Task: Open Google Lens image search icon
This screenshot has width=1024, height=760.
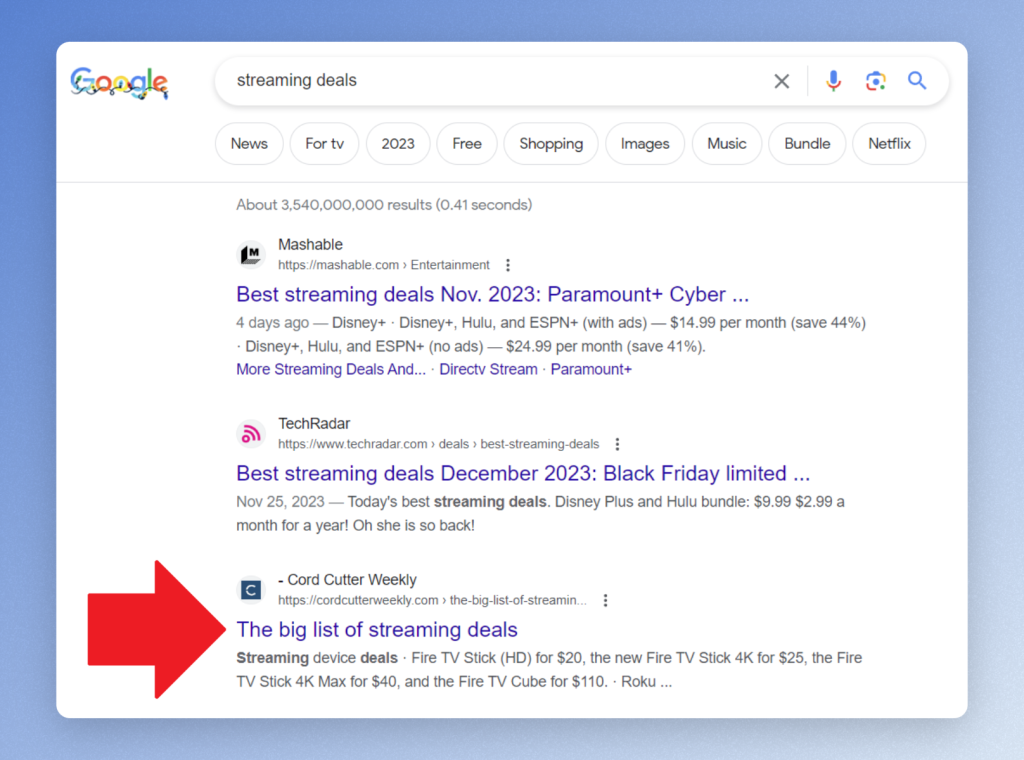Action: pos(876,81)
